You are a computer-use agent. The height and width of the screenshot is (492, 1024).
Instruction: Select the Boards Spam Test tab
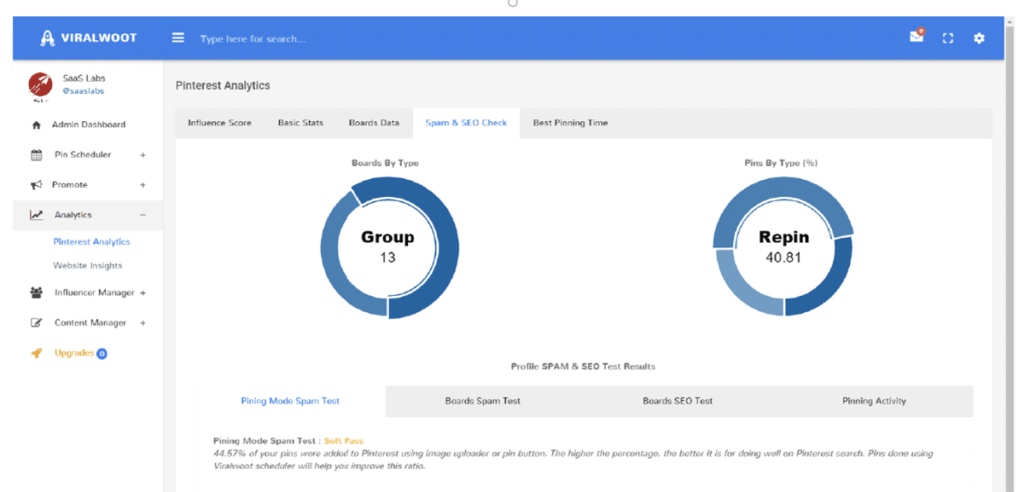coord(482,401)
